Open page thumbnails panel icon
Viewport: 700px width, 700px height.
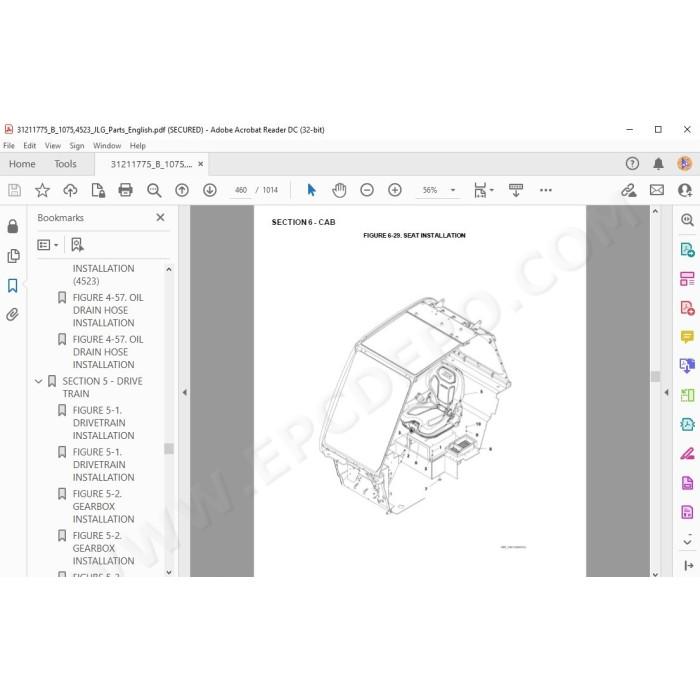coord(13,256)
